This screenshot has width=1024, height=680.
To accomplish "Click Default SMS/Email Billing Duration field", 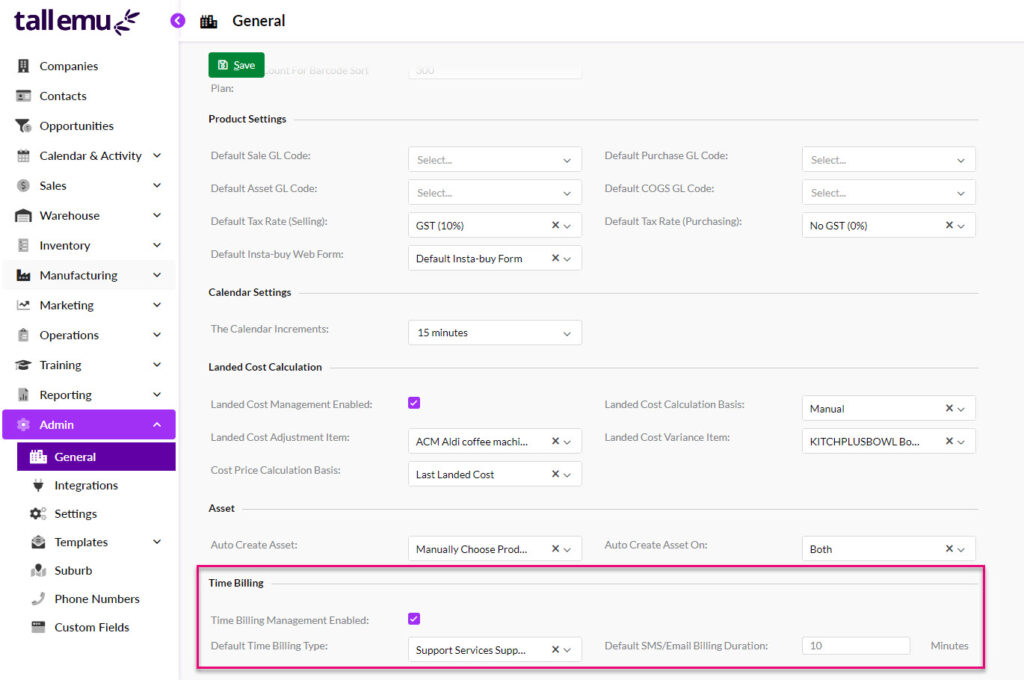I will 855,646.
